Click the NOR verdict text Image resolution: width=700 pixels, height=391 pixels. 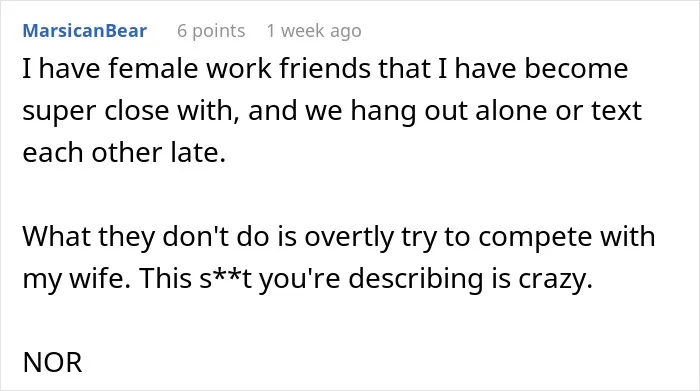coord(52,362)
